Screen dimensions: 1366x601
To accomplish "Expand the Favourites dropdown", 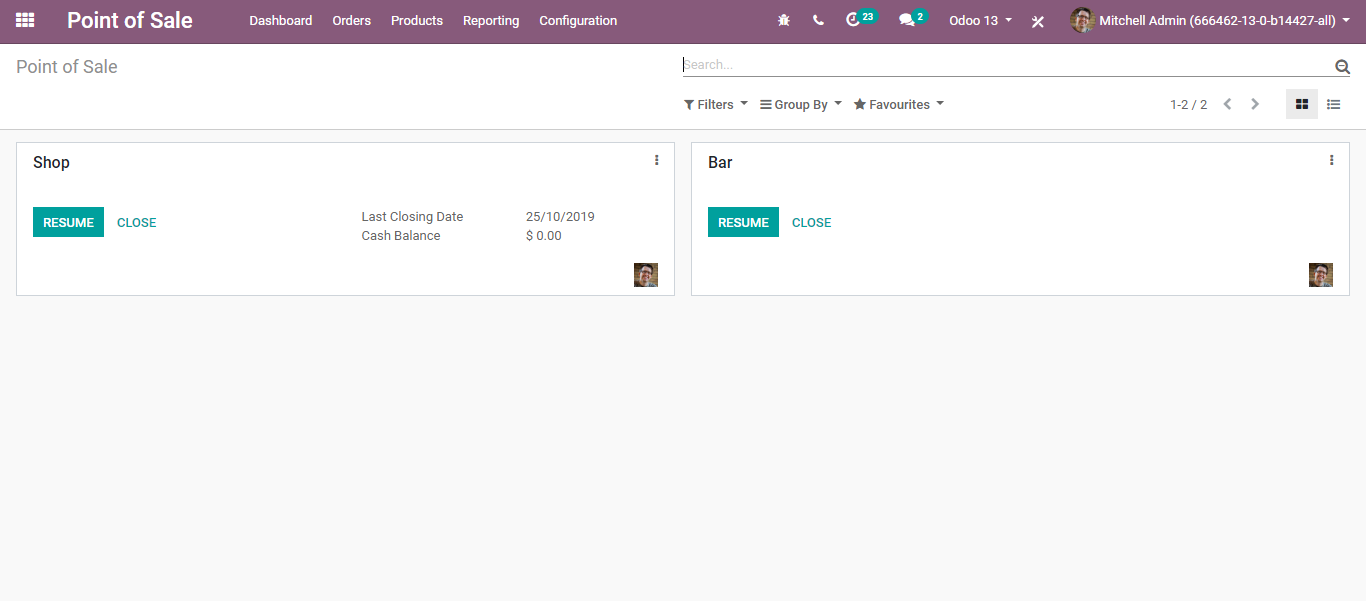I will tap(899, 104).
